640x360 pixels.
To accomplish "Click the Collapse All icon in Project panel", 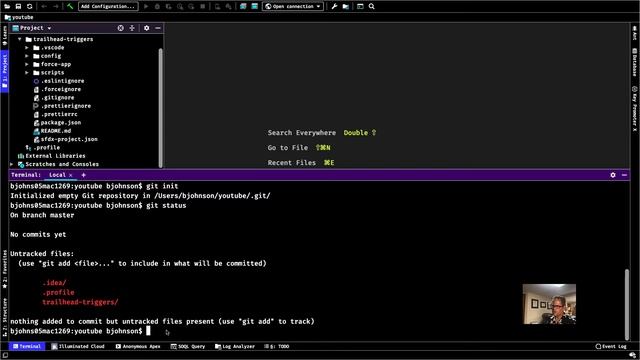I will pos(132,28).
